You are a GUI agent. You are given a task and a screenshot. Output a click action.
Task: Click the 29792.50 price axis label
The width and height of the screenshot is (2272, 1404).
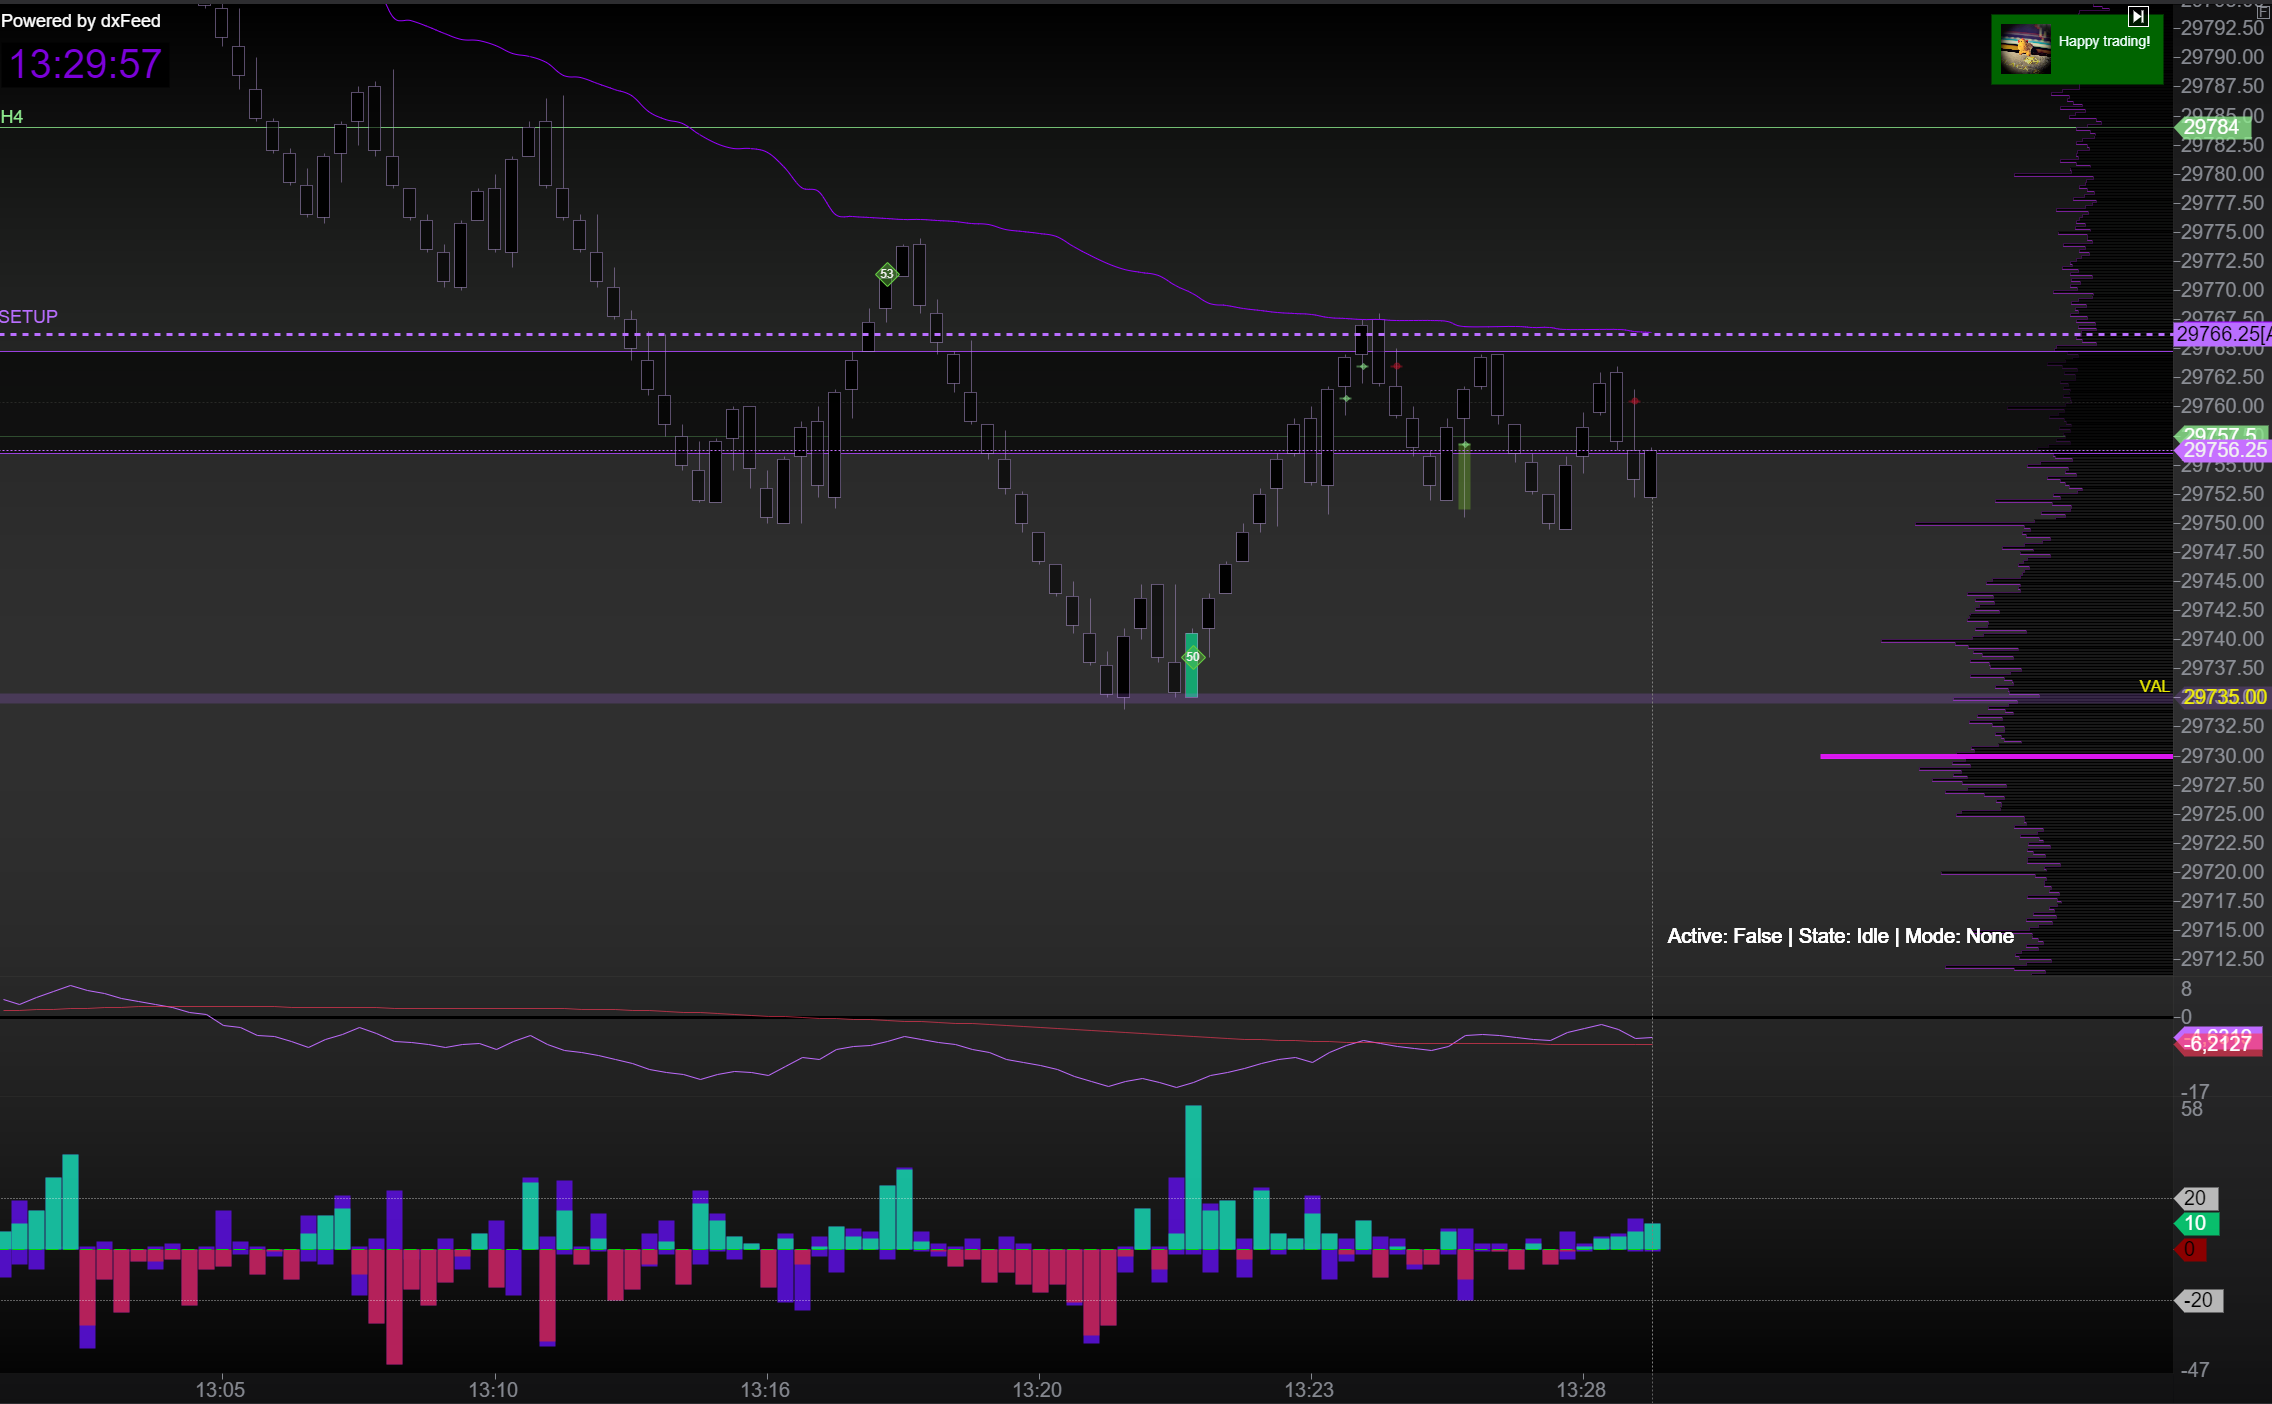pyautogui.click(x=2222, y=28)
